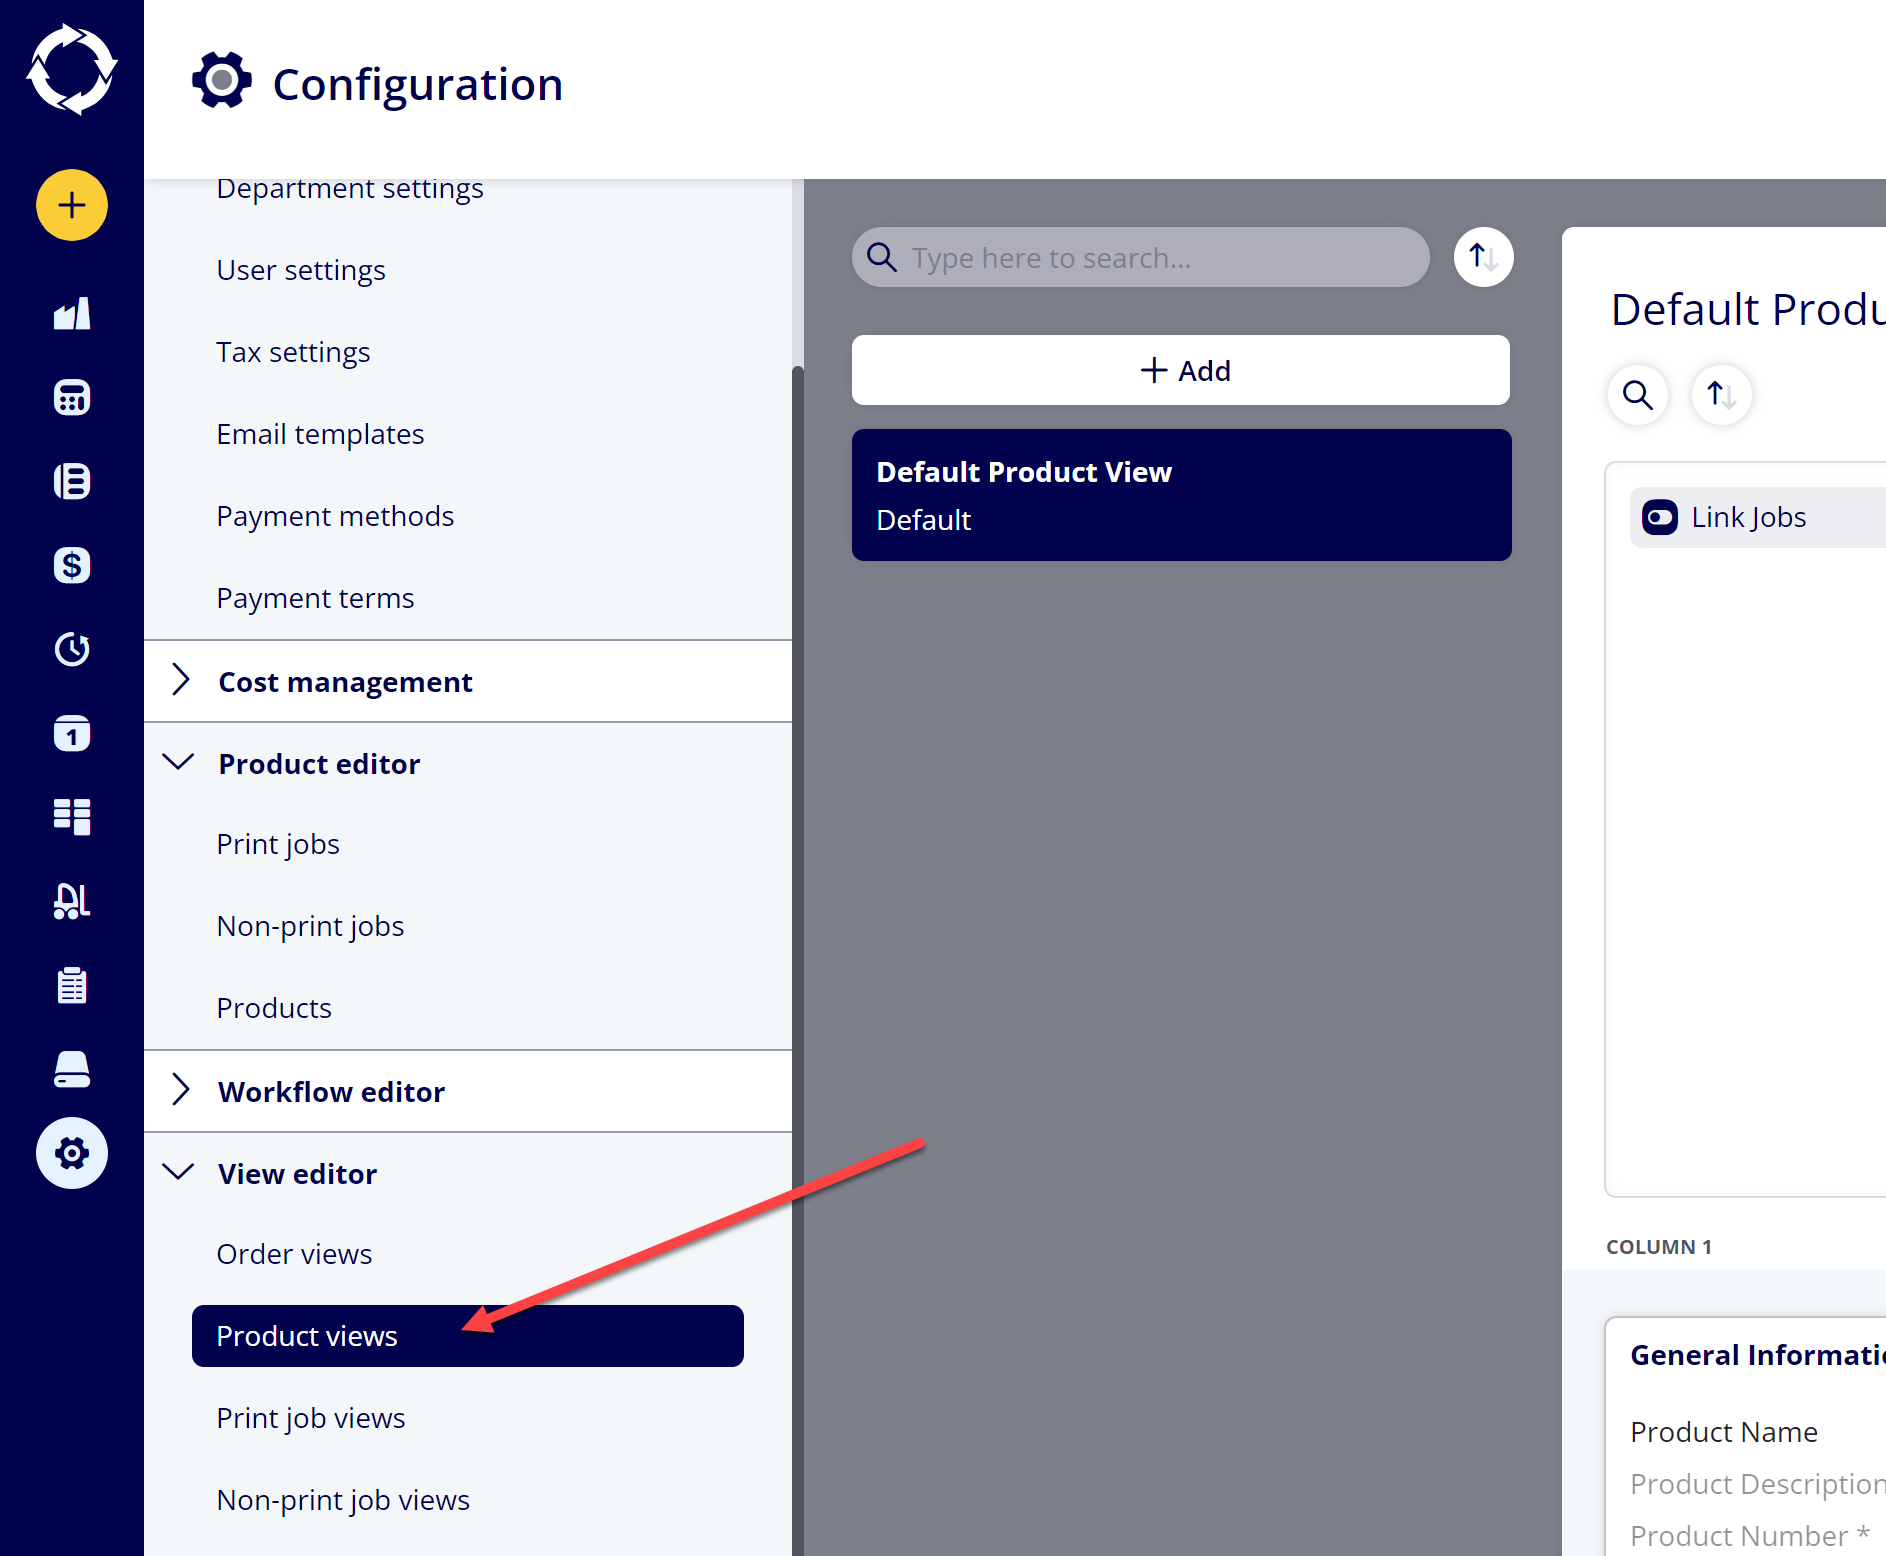Screen dimensions: 1886x1556
Task: Click the sort arrows beside search field
Action: 1483,257
